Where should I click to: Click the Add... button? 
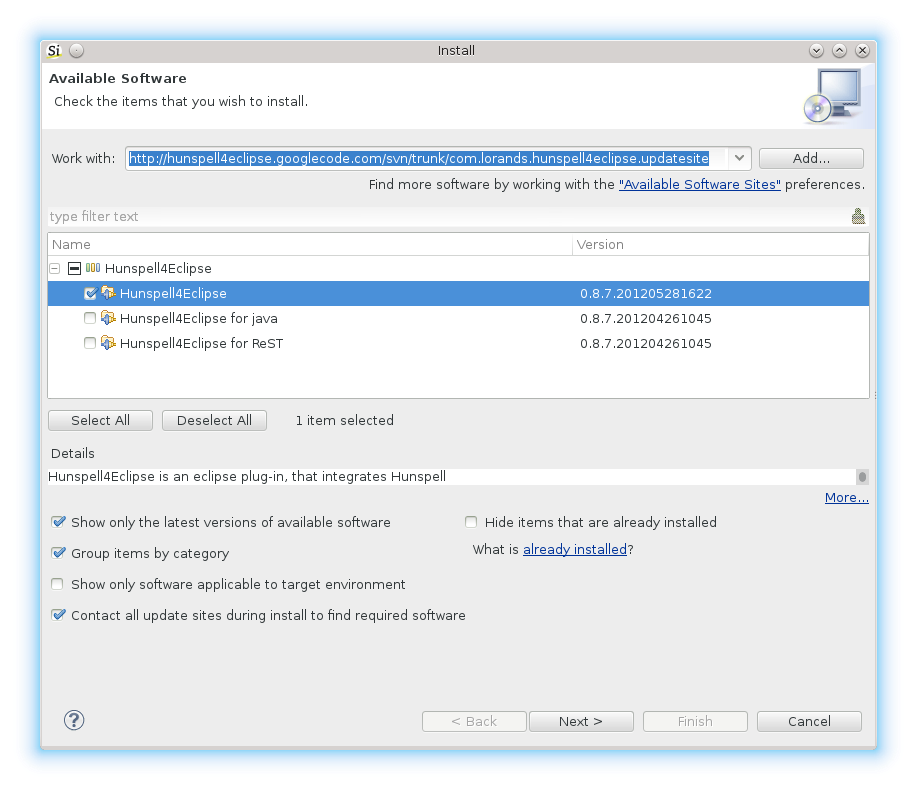coord(811,158)
